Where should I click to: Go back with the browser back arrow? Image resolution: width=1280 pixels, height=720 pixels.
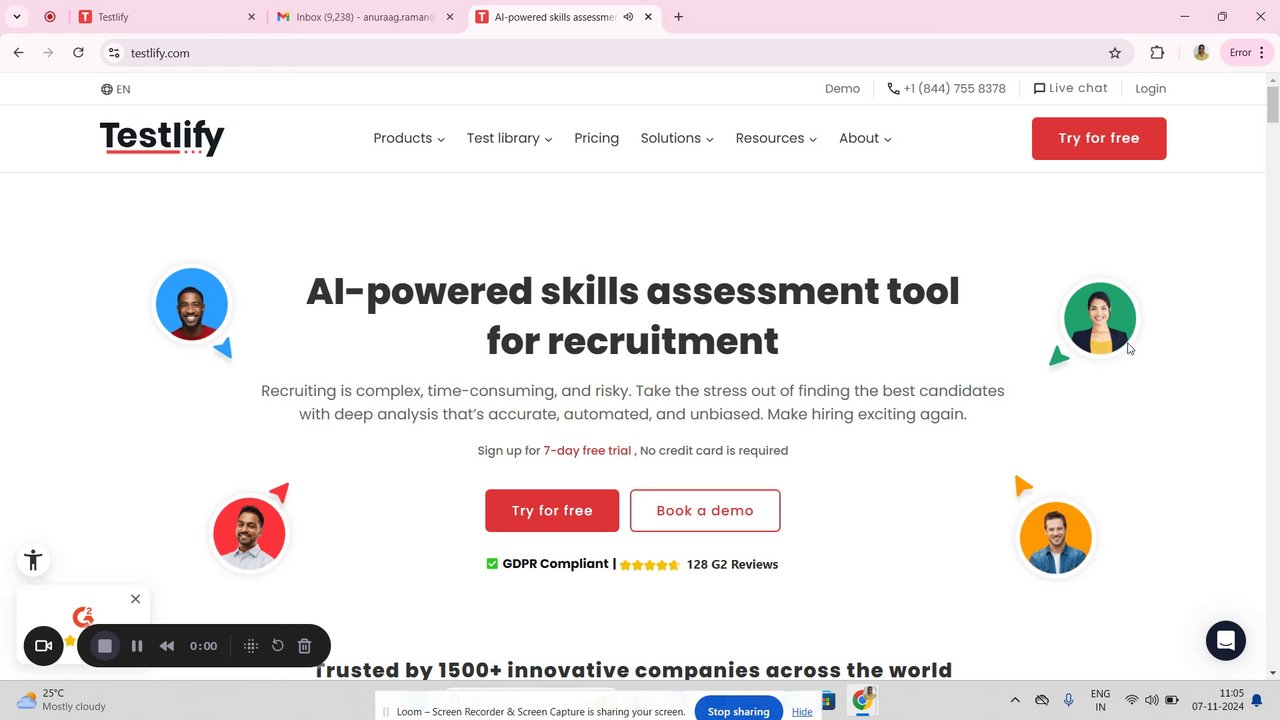tap(18, 53)
